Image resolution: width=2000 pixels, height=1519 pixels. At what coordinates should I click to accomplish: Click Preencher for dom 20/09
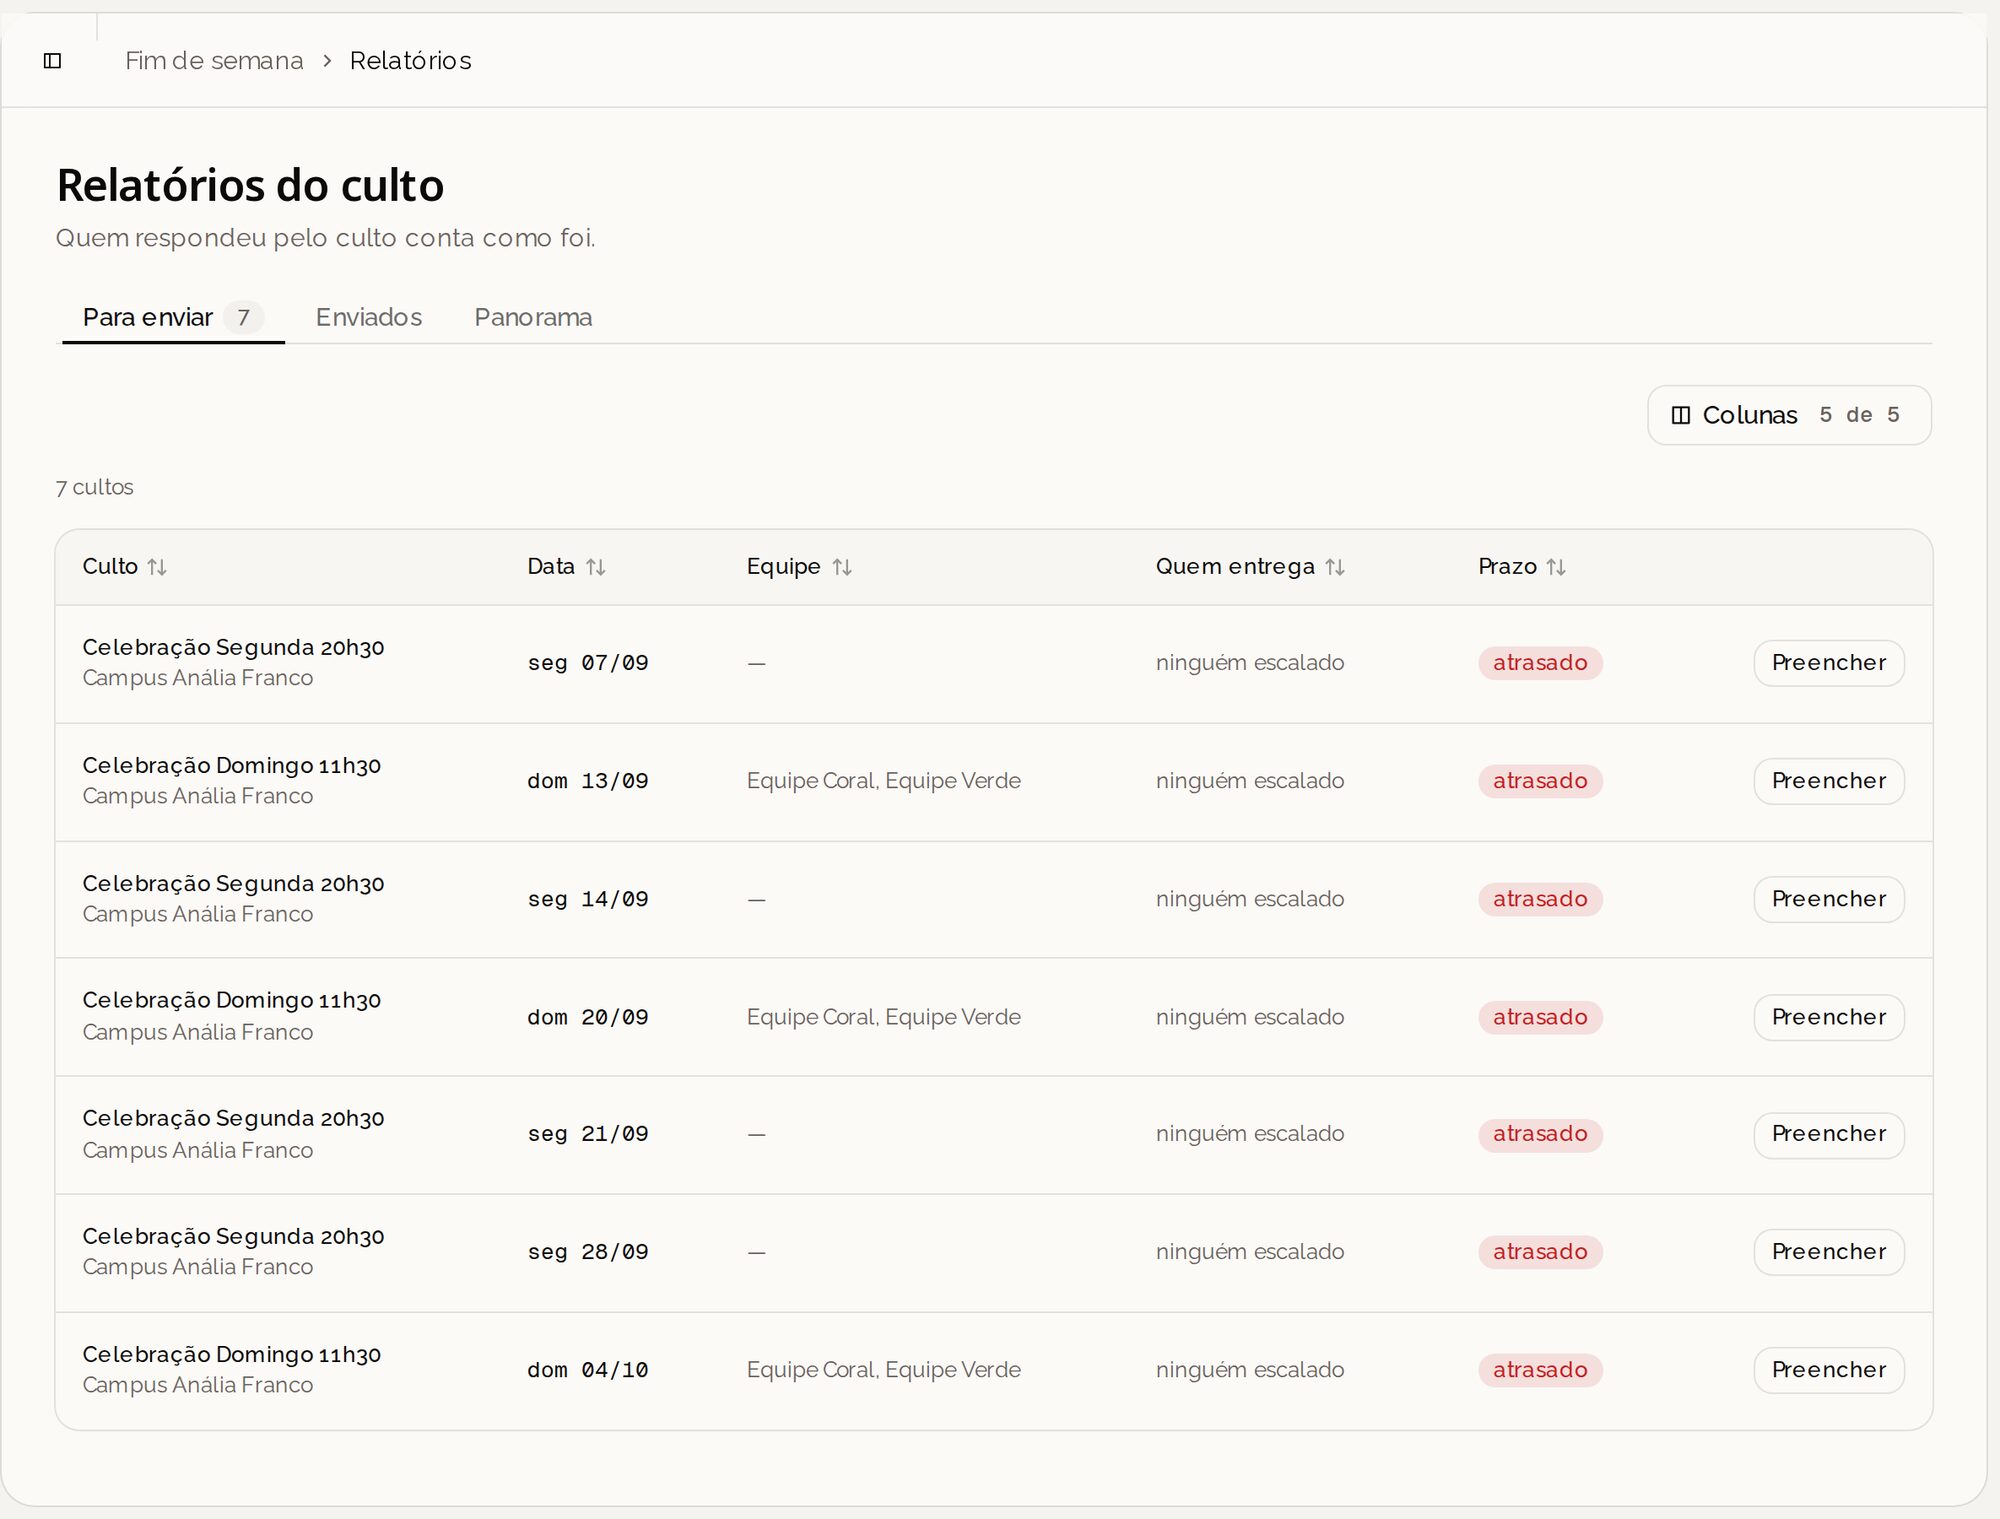[1829, 1017]
